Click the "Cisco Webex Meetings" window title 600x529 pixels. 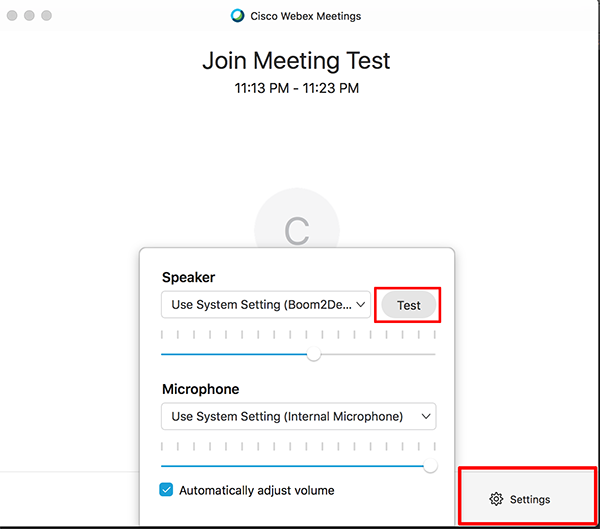pos(305,16)
